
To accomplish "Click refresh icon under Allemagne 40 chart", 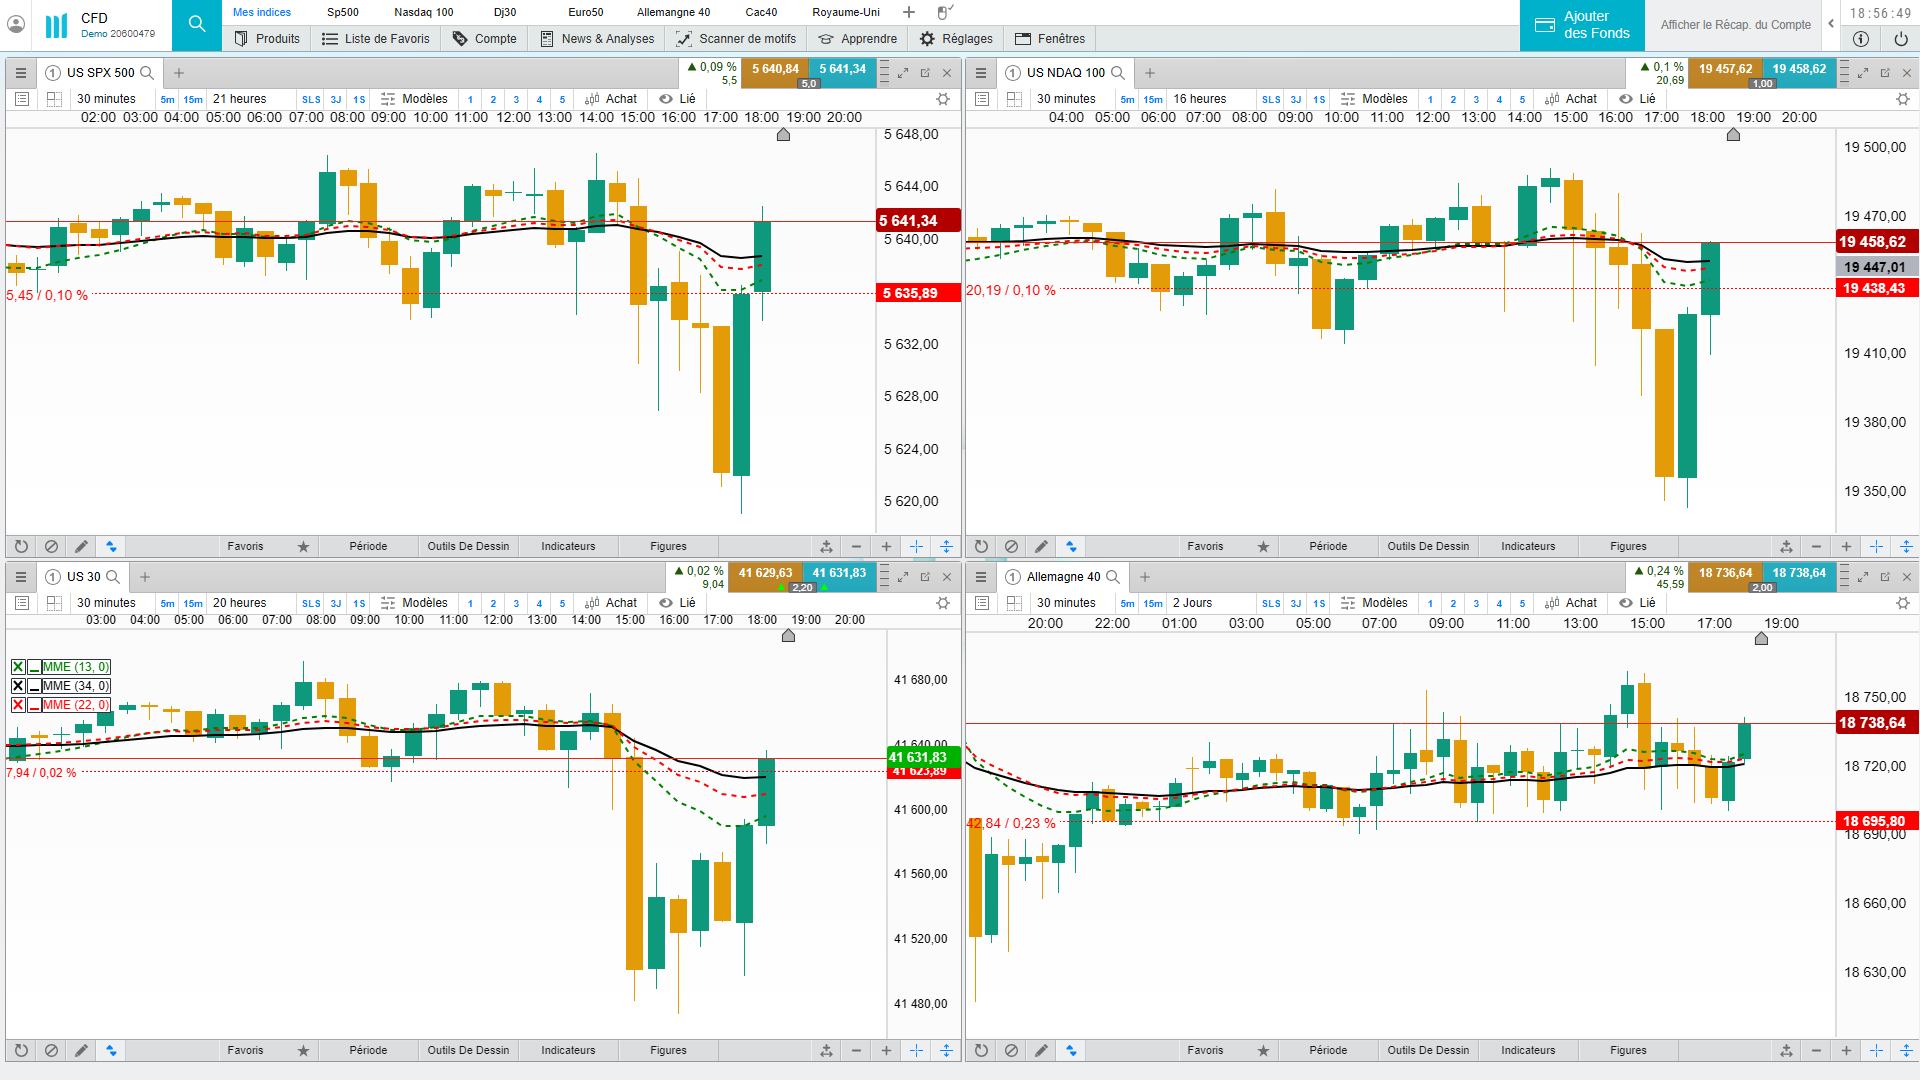I will [981, 1051].
